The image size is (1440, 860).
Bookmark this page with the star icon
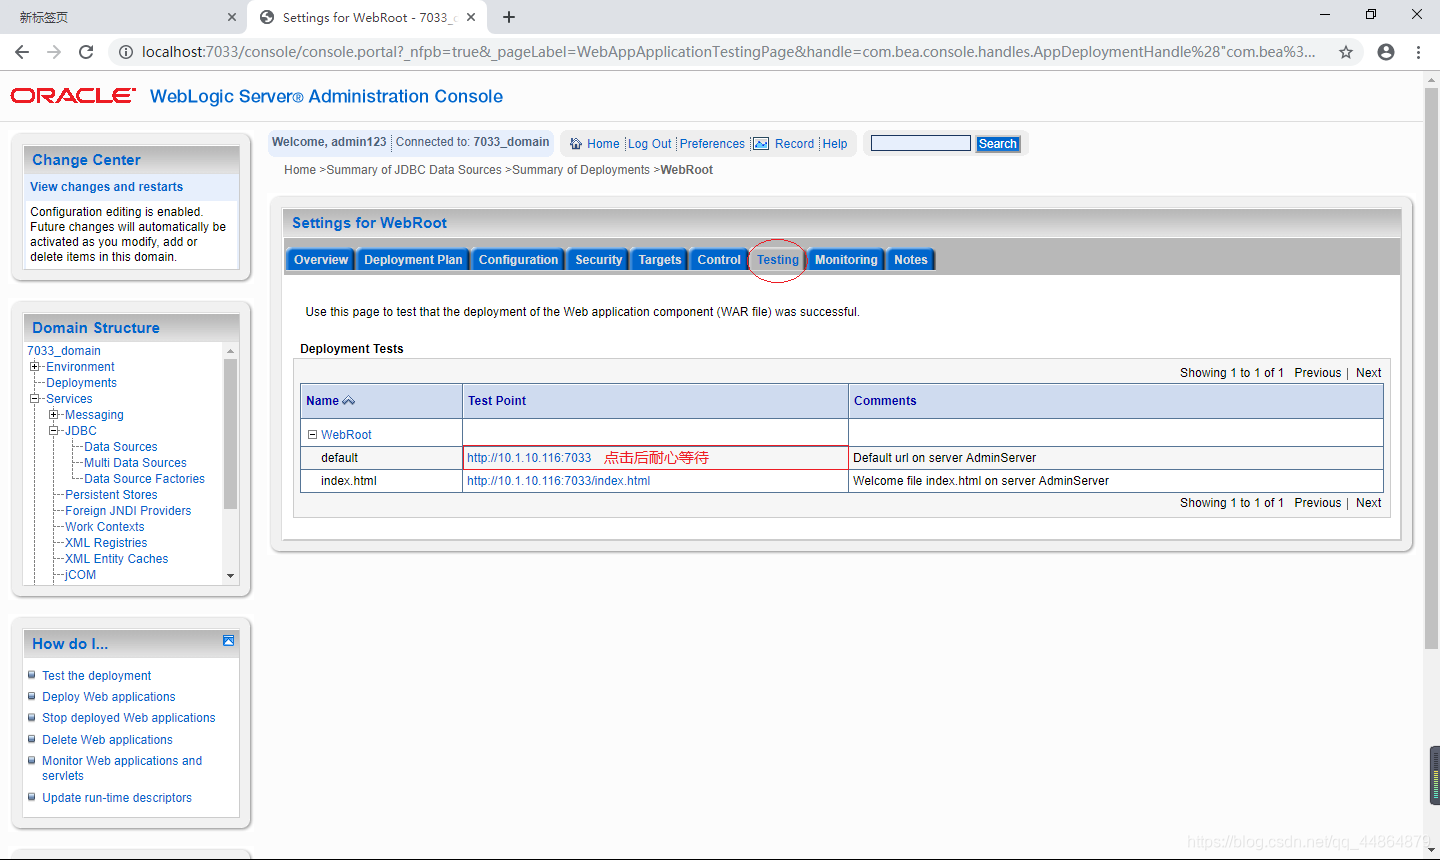(1346, 52)
